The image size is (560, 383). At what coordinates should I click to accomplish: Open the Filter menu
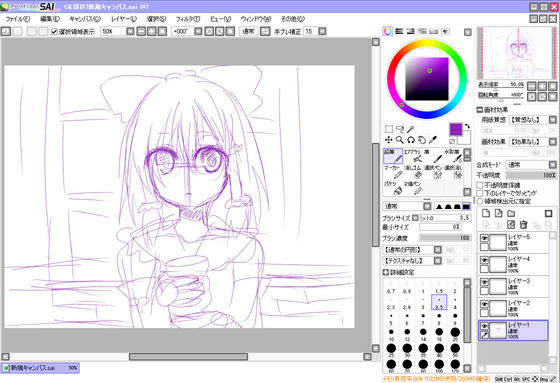[x=188, y=19]
